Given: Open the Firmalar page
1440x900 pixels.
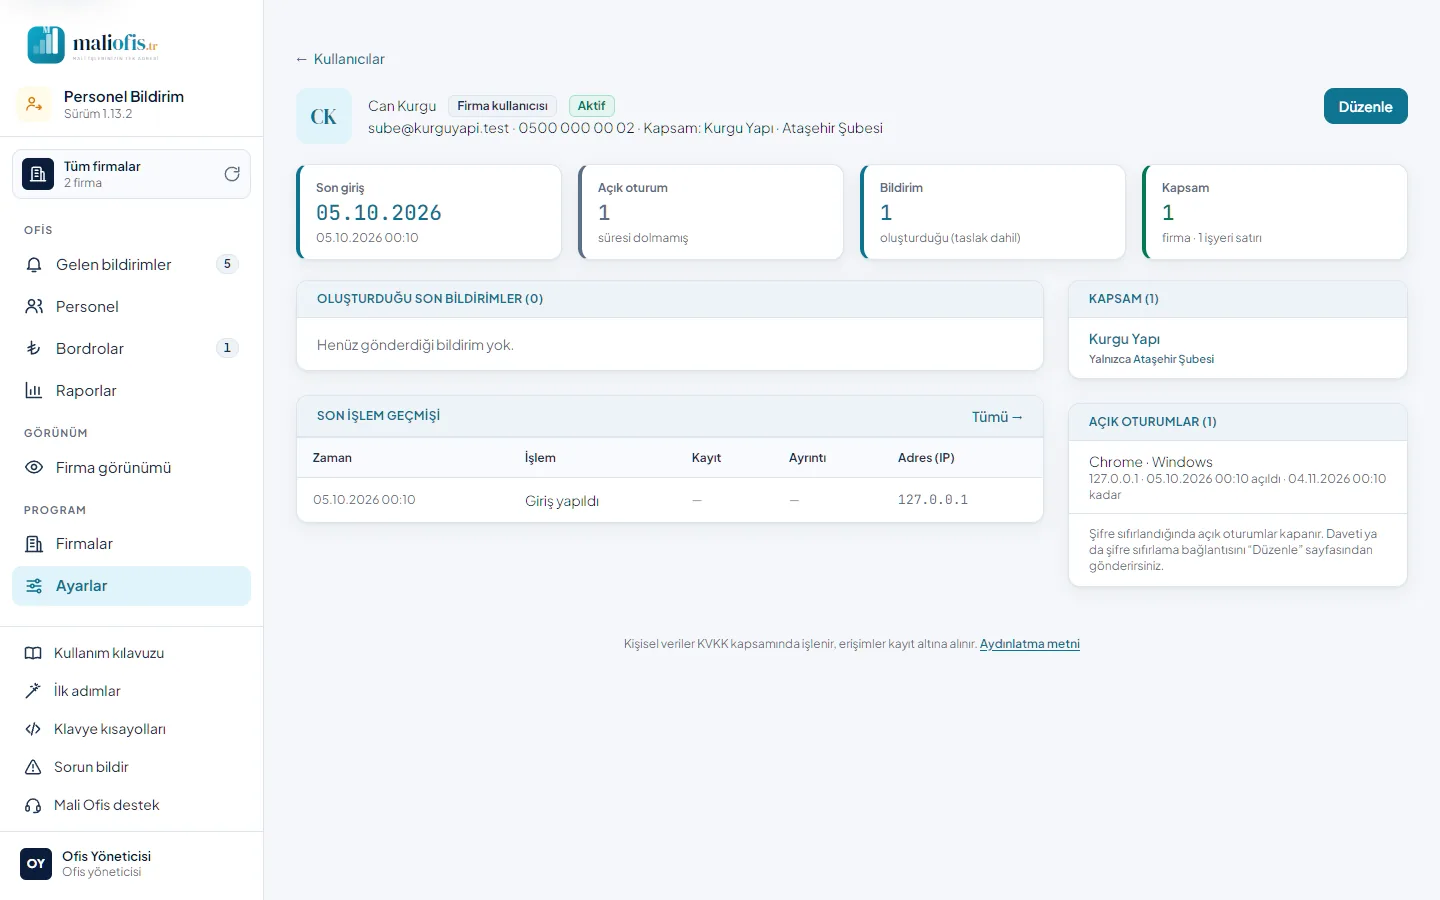Looking at the screenshot, I should (131, 544).
